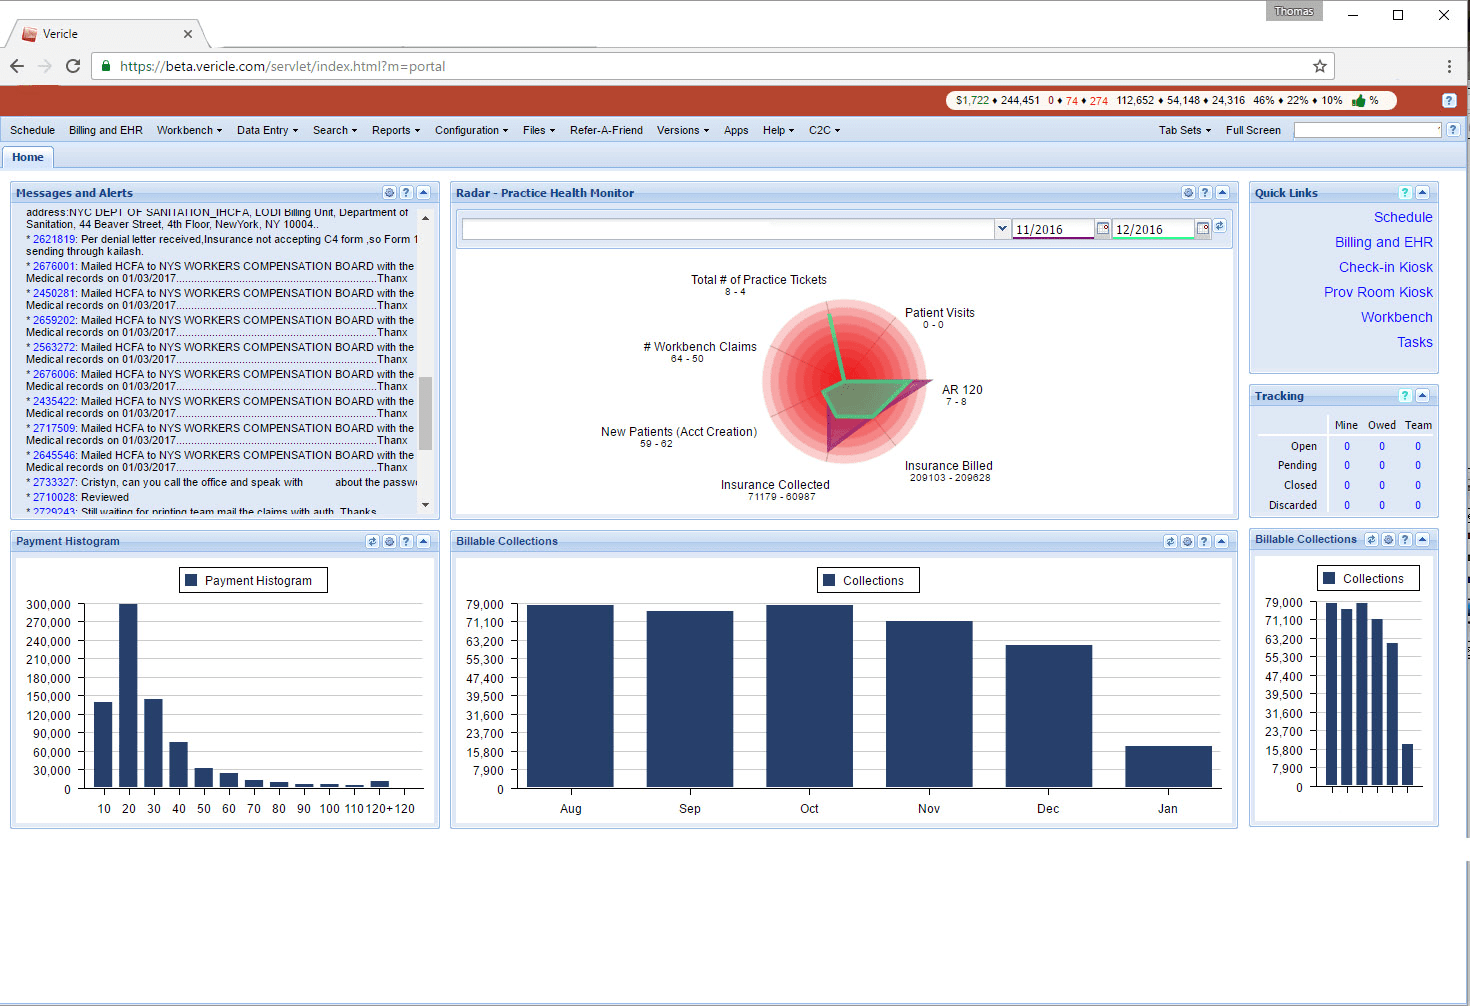
Task: Open message 2733327 link
Action: (x=54, y=482)
